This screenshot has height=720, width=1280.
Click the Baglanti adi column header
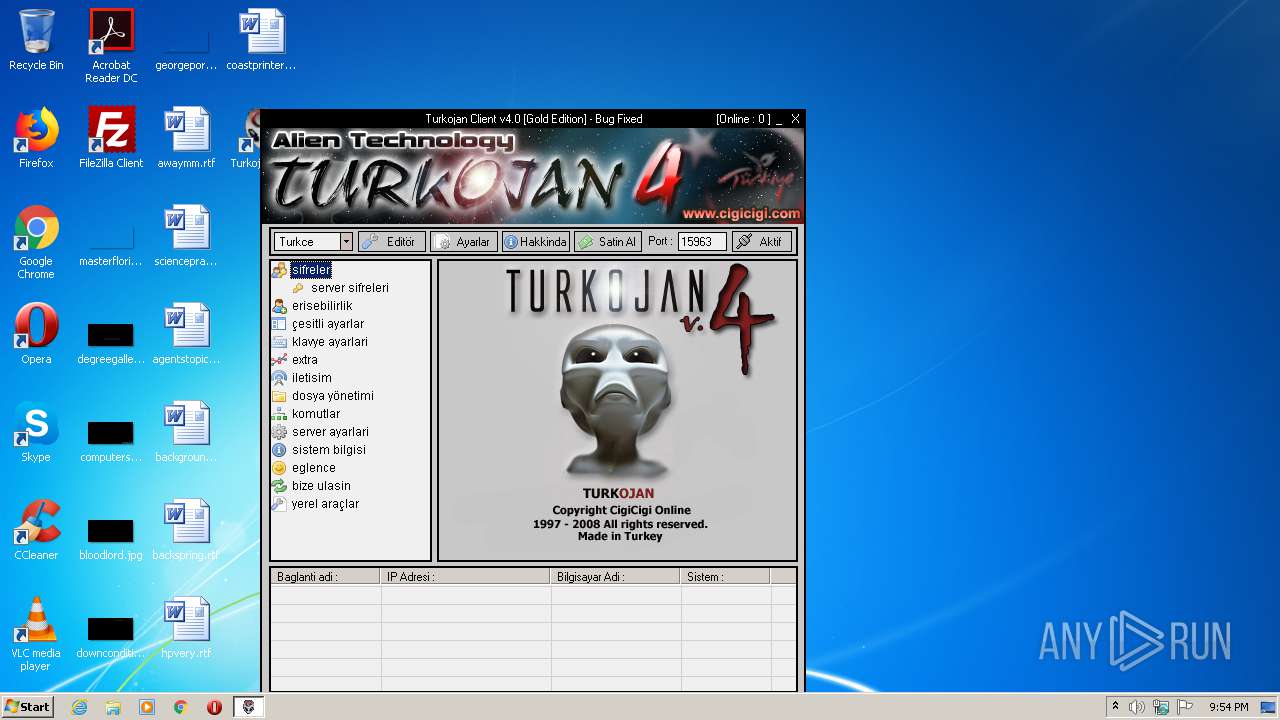(325, 577)
